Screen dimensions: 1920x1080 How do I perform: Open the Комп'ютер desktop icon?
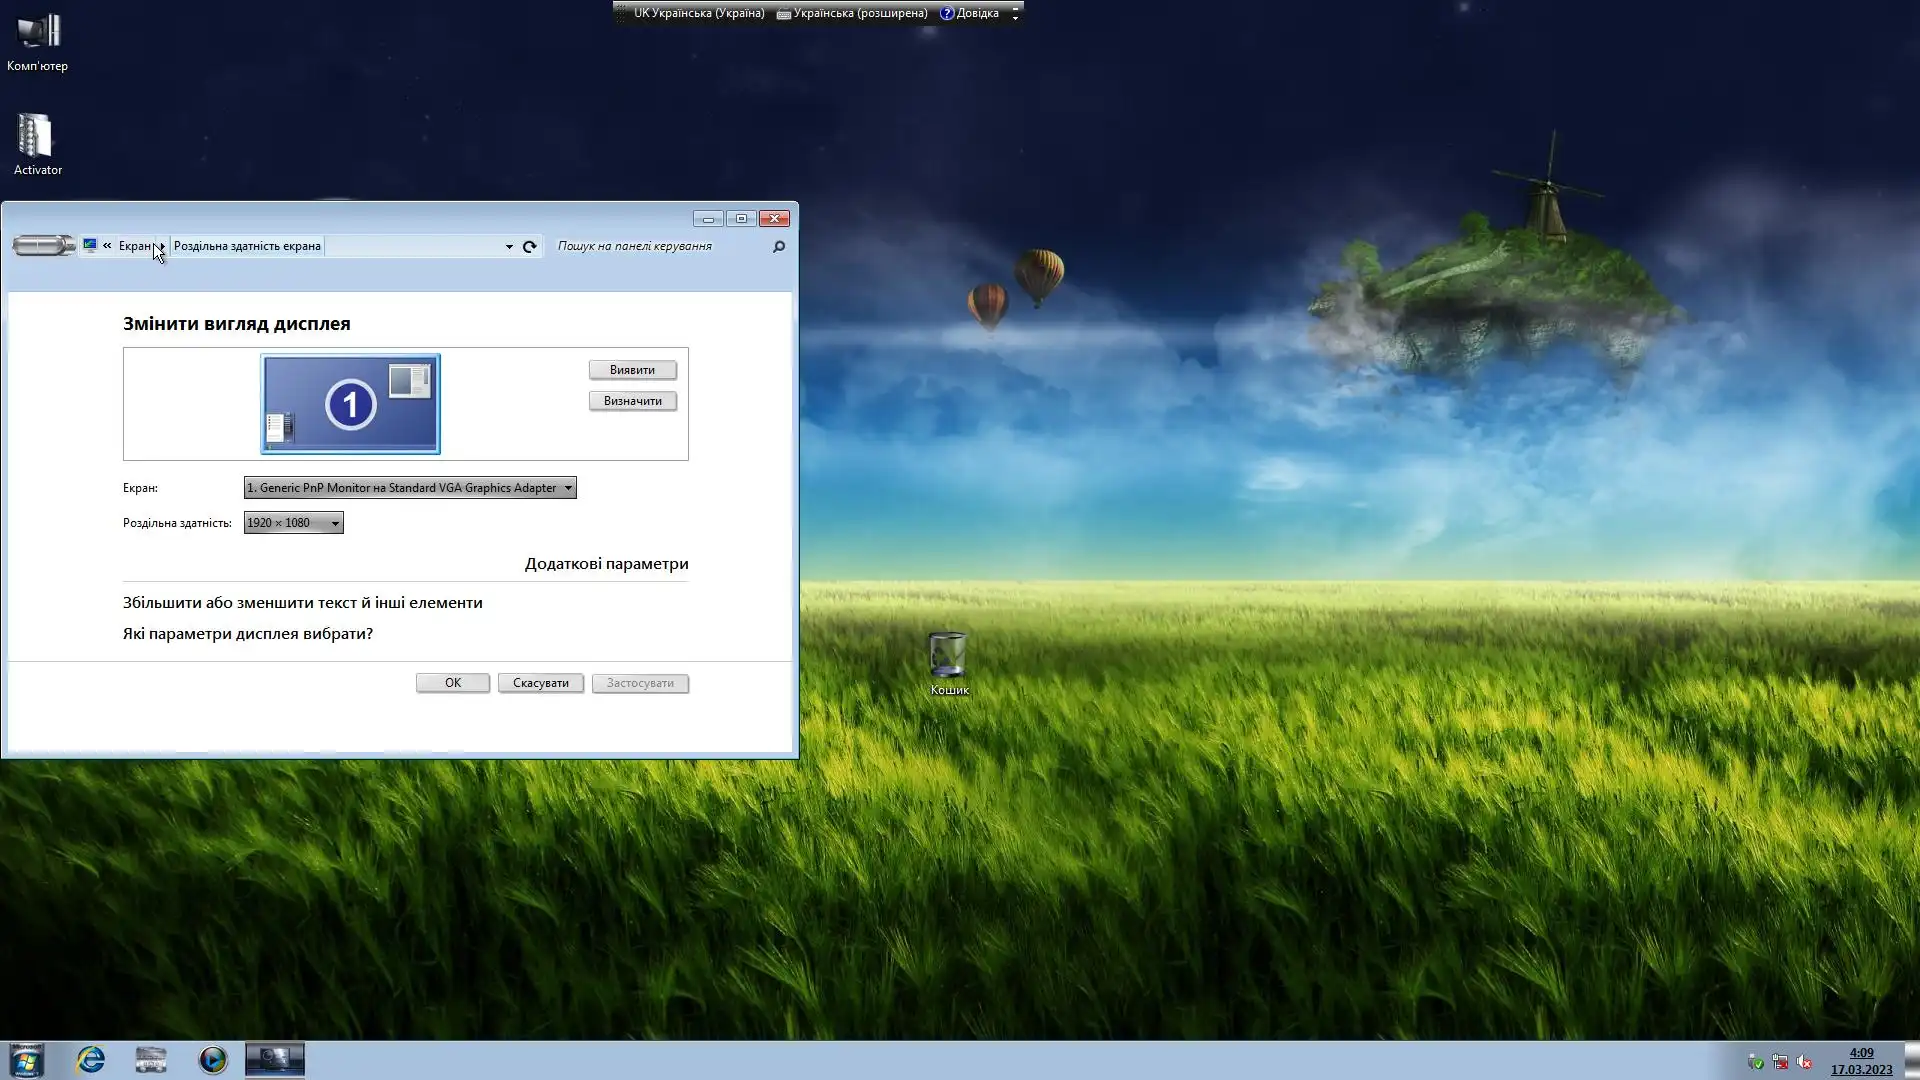[x=37, y=42]
